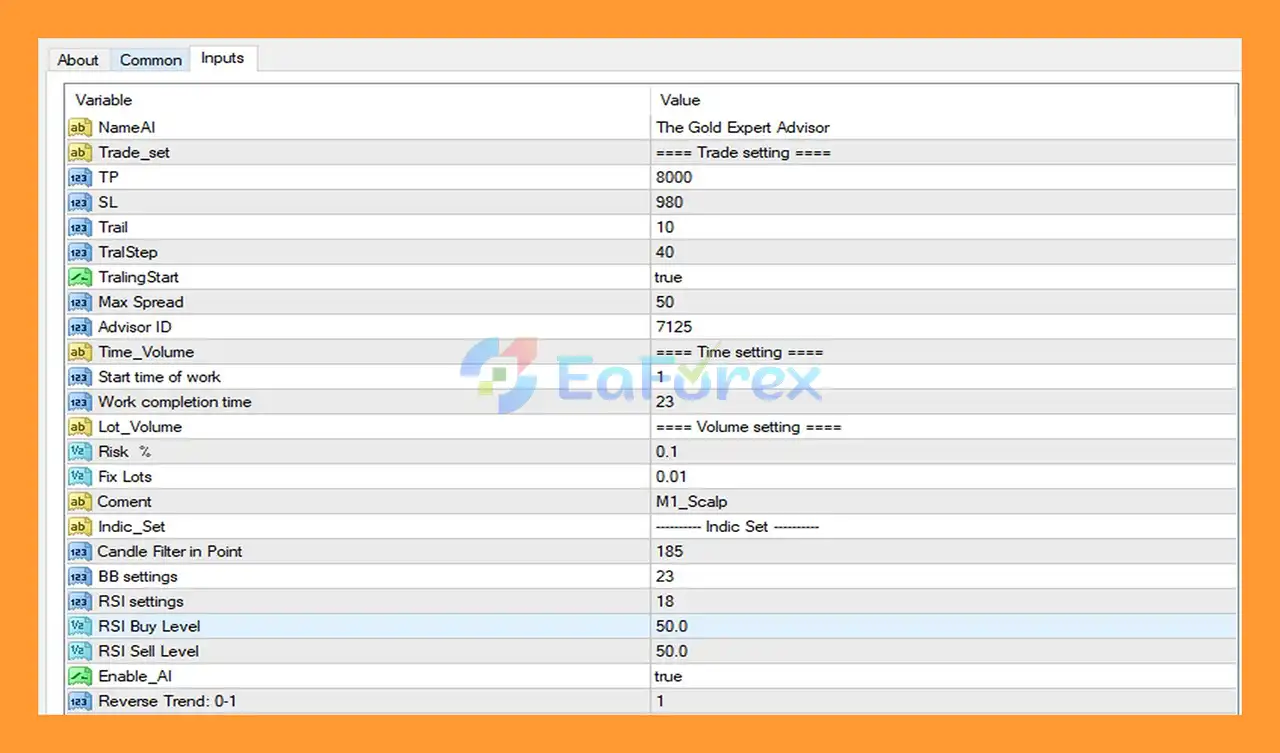The width and height of the screenshot is (1280, 753).
Task: Select the Inputs tab
Action: click(222, 58)
